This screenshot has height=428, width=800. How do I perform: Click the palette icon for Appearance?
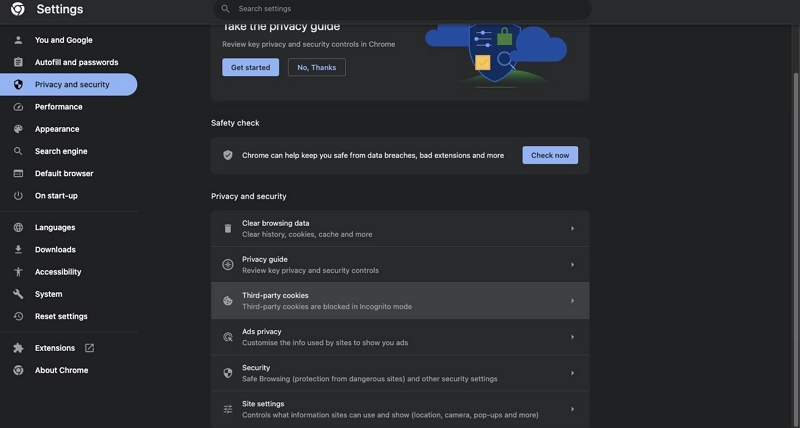click(x=18, y=129)
